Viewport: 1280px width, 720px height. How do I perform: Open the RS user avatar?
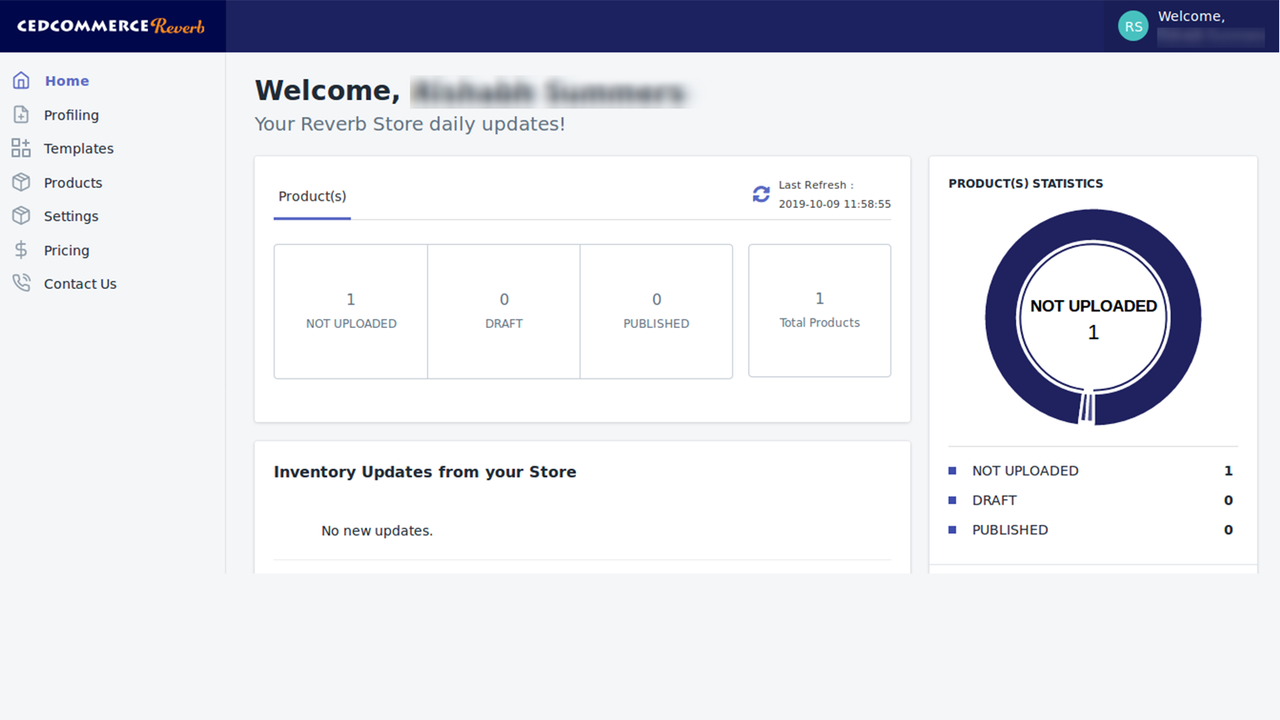[1133, 26]
